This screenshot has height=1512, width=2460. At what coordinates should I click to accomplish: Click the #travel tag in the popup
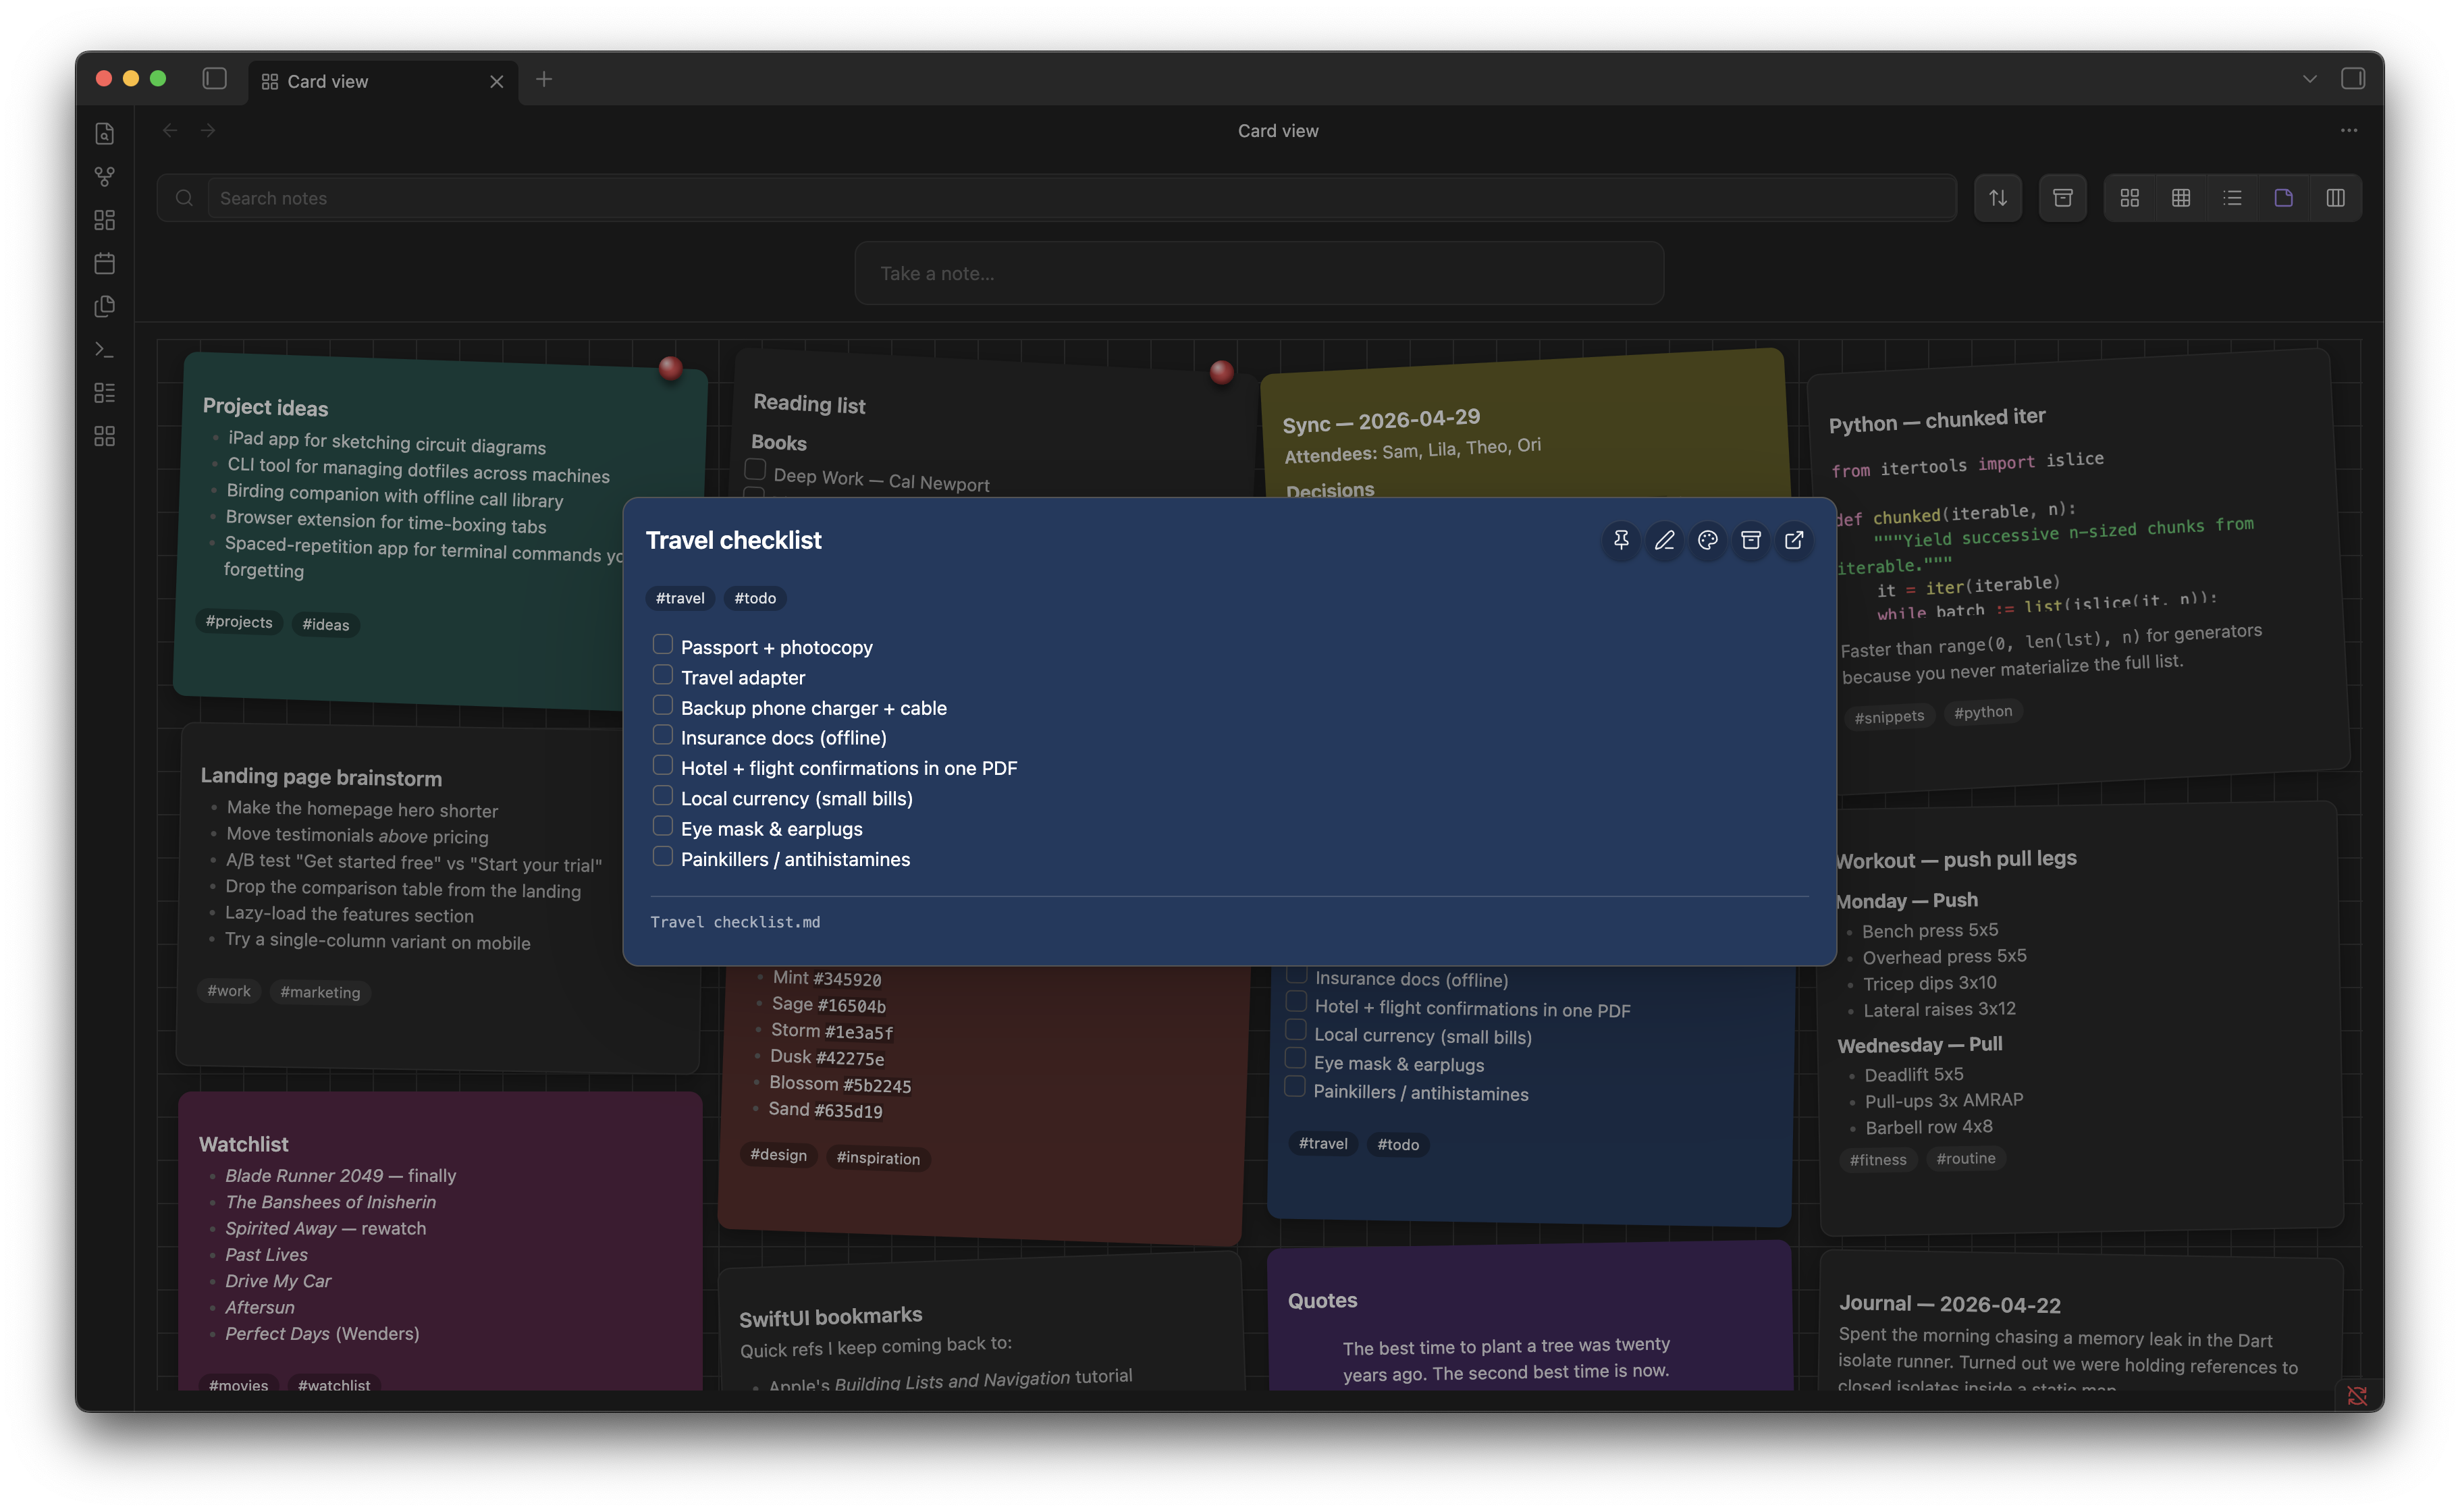680,598
